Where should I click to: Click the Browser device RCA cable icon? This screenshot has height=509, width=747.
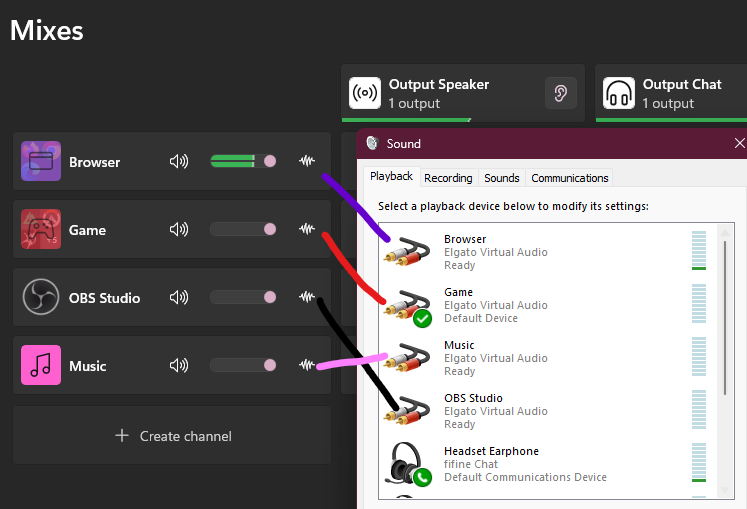(407, 251)
